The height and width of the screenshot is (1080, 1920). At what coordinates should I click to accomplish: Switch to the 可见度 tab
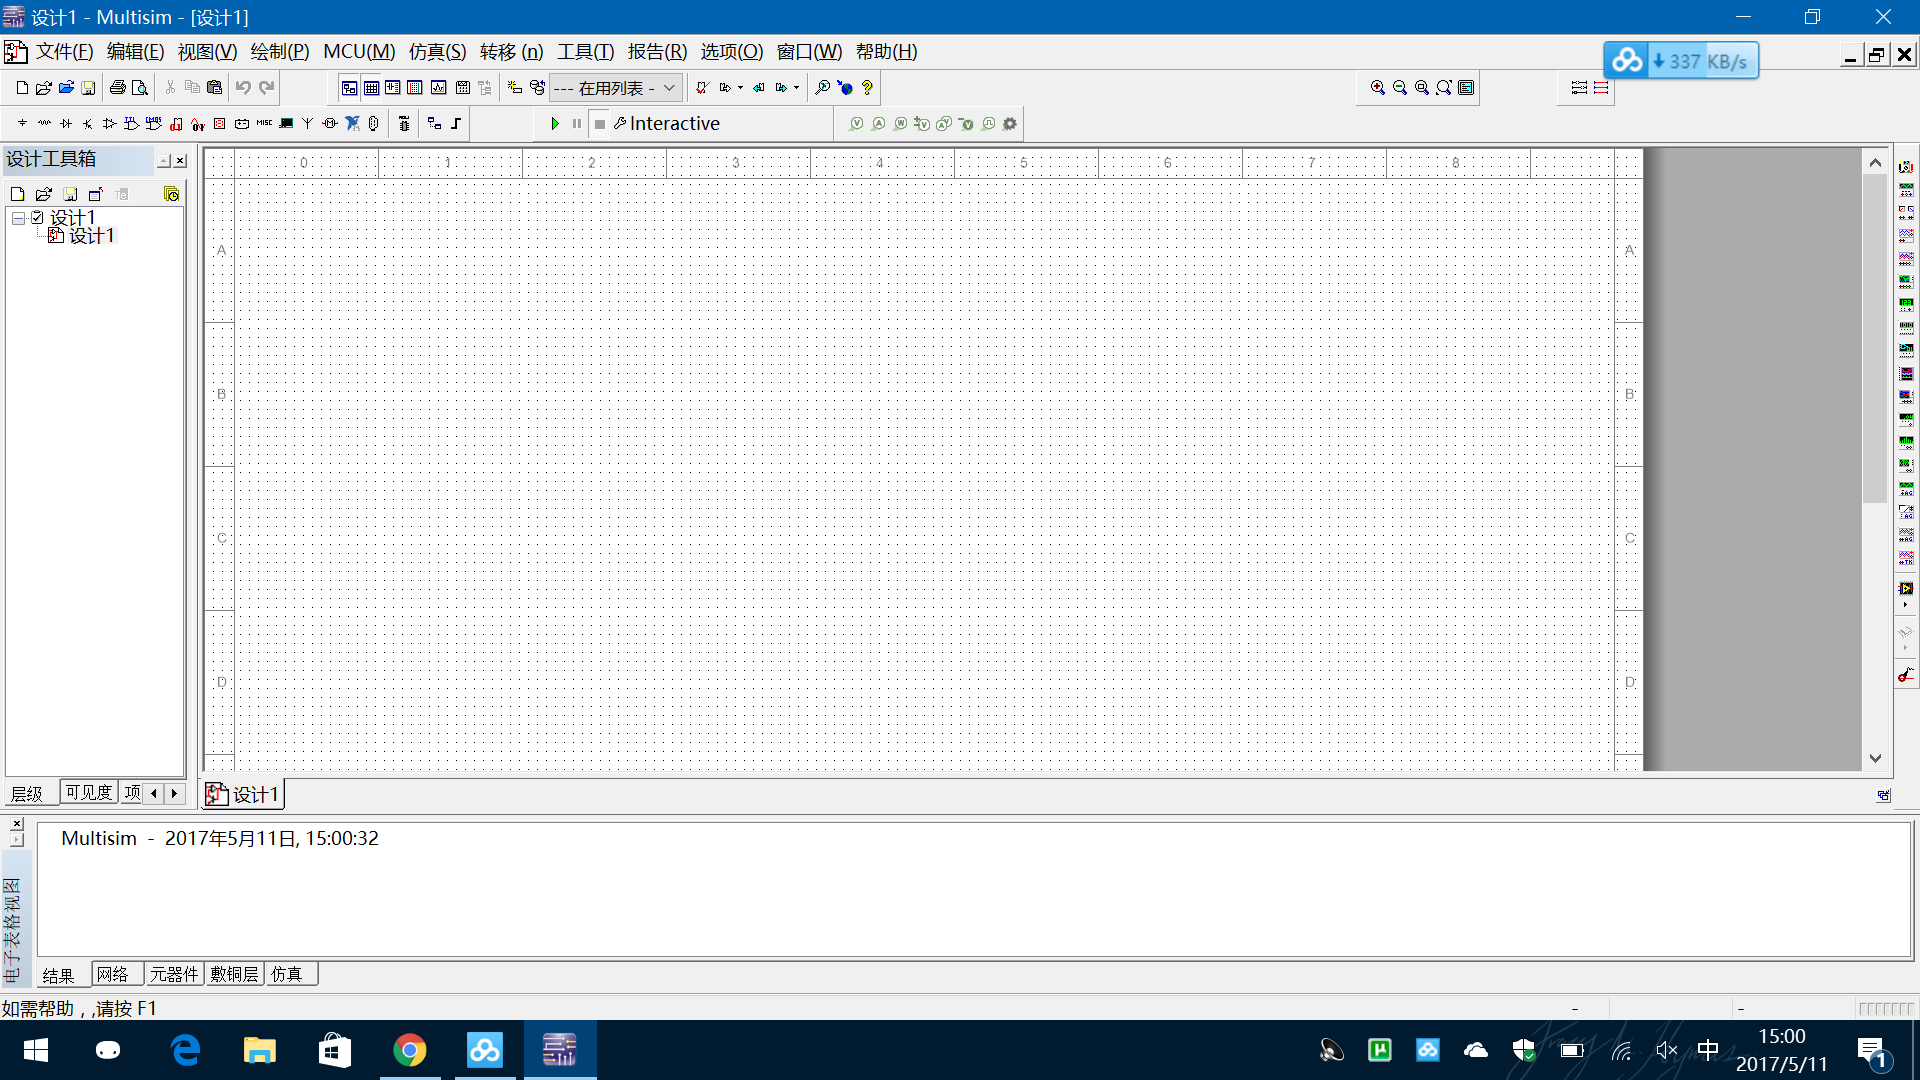point(89,793)
